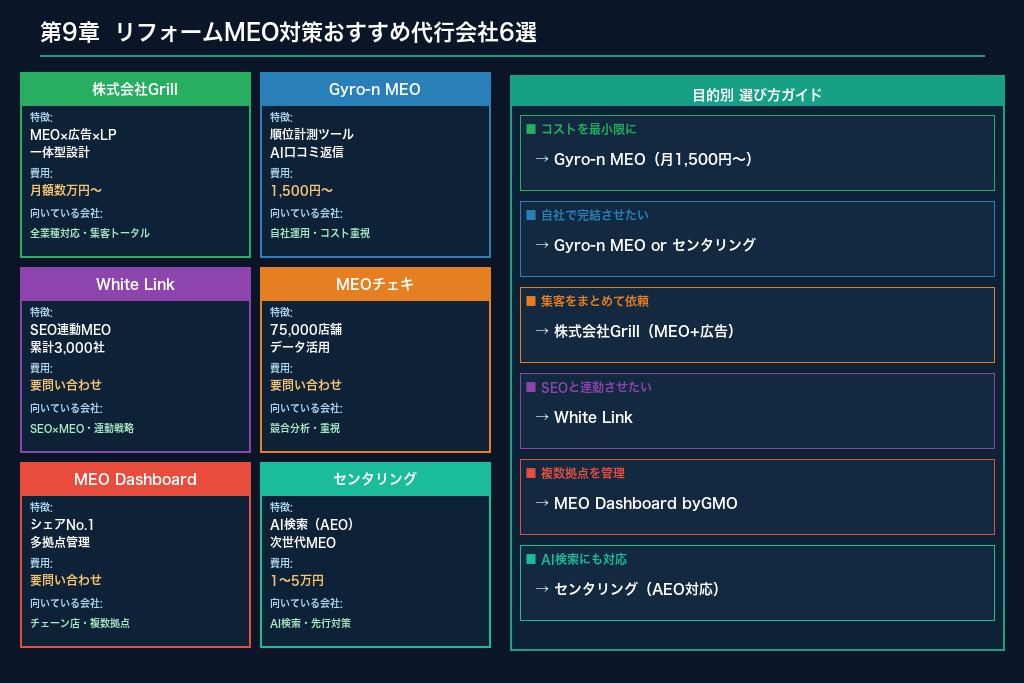Click → MEO Dashboard byGMO
This screenshot has height=683, width=1024.
(636, 503)
